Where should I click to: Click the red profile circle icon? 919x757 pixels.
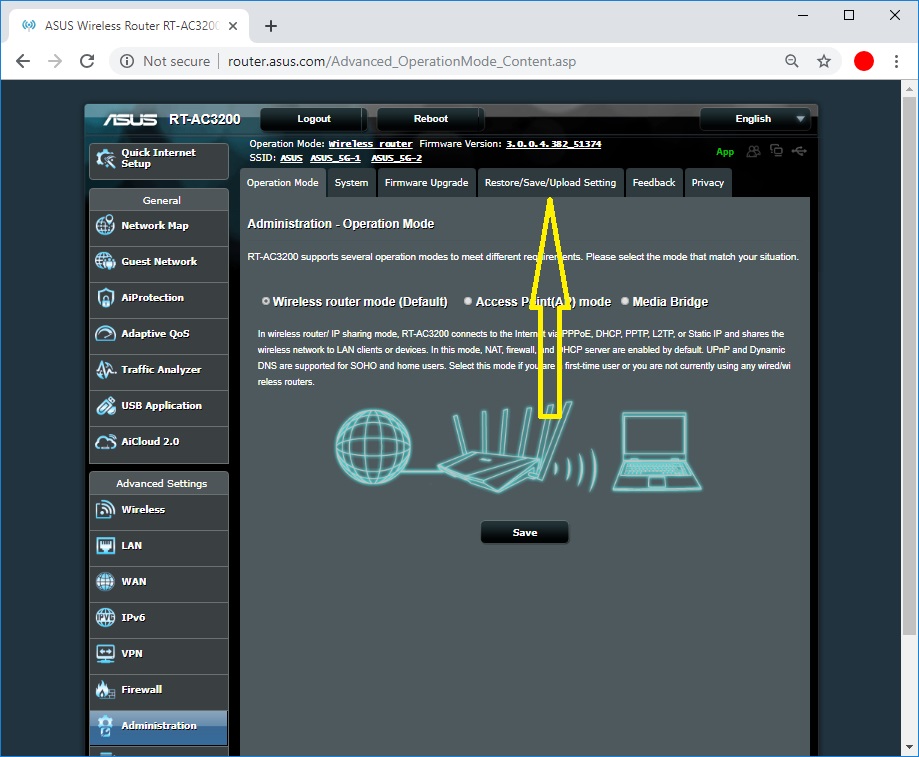click(x=864, y=61)
